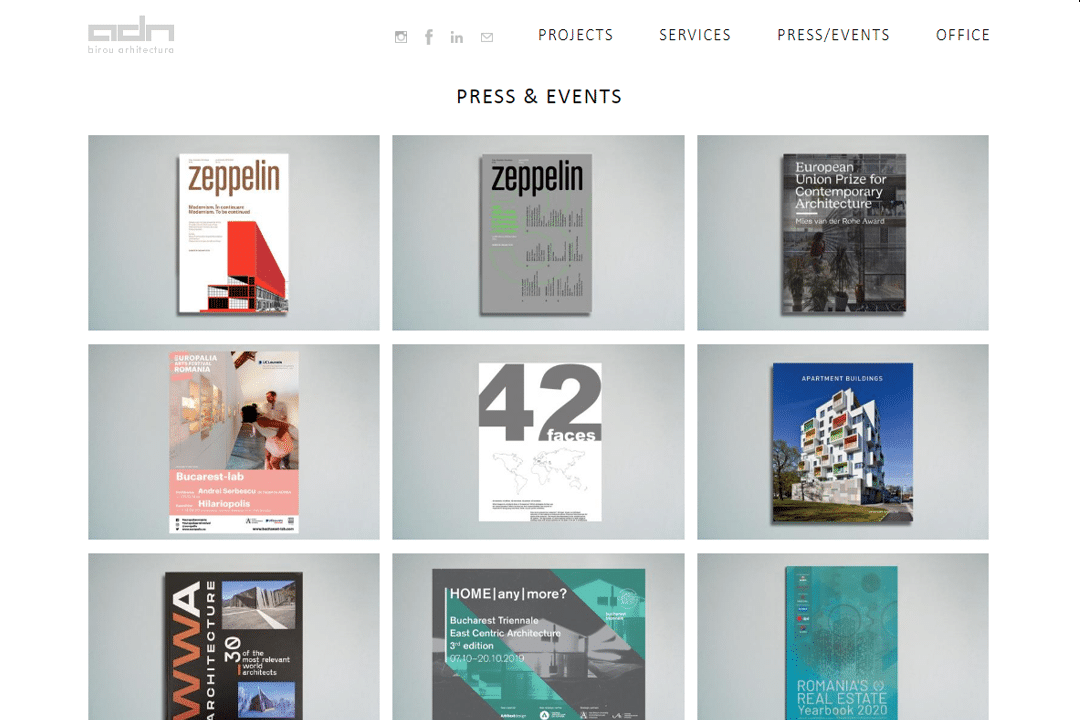Screen dimensions: 1080x720
Task: Open the Services menu item
Action: coord(695,35)
